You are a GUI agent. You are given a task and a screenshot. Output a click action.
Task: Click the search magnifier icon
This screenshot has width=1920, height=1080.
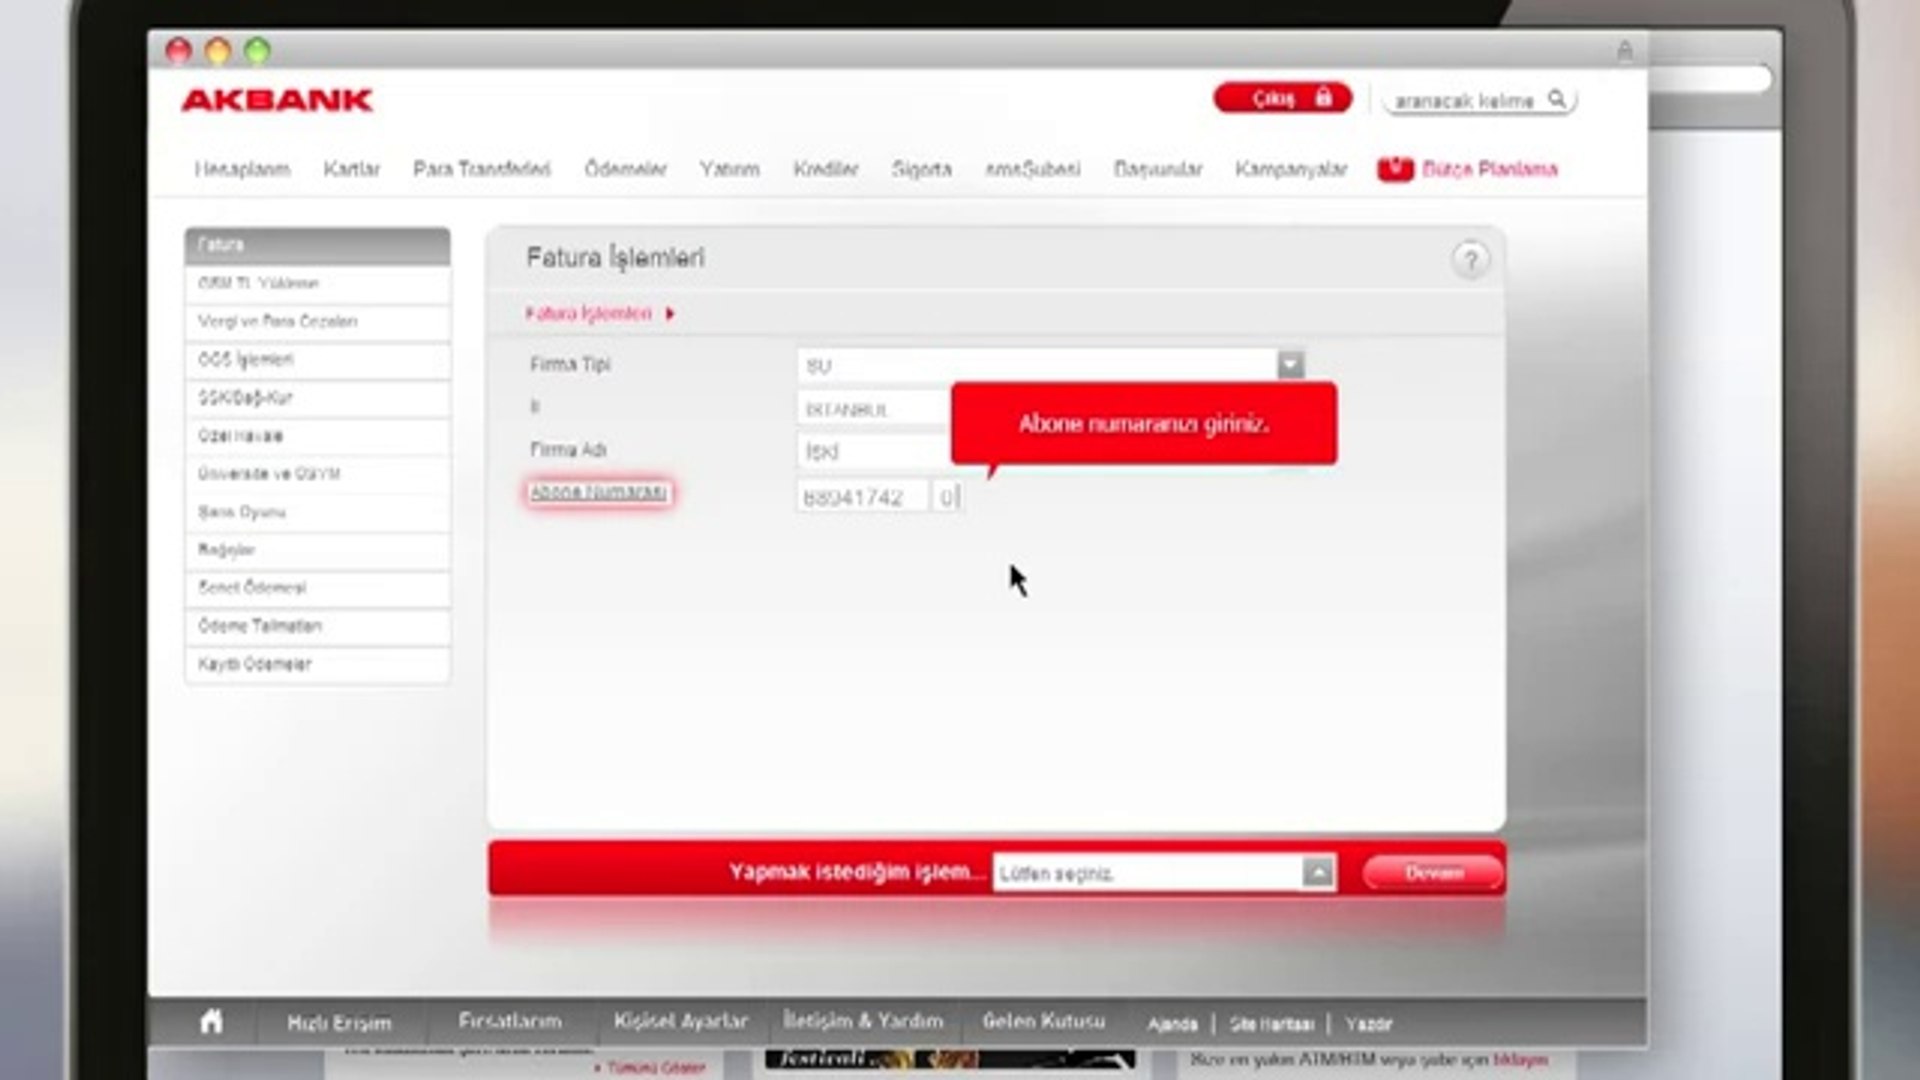(x=1556, y=99)
